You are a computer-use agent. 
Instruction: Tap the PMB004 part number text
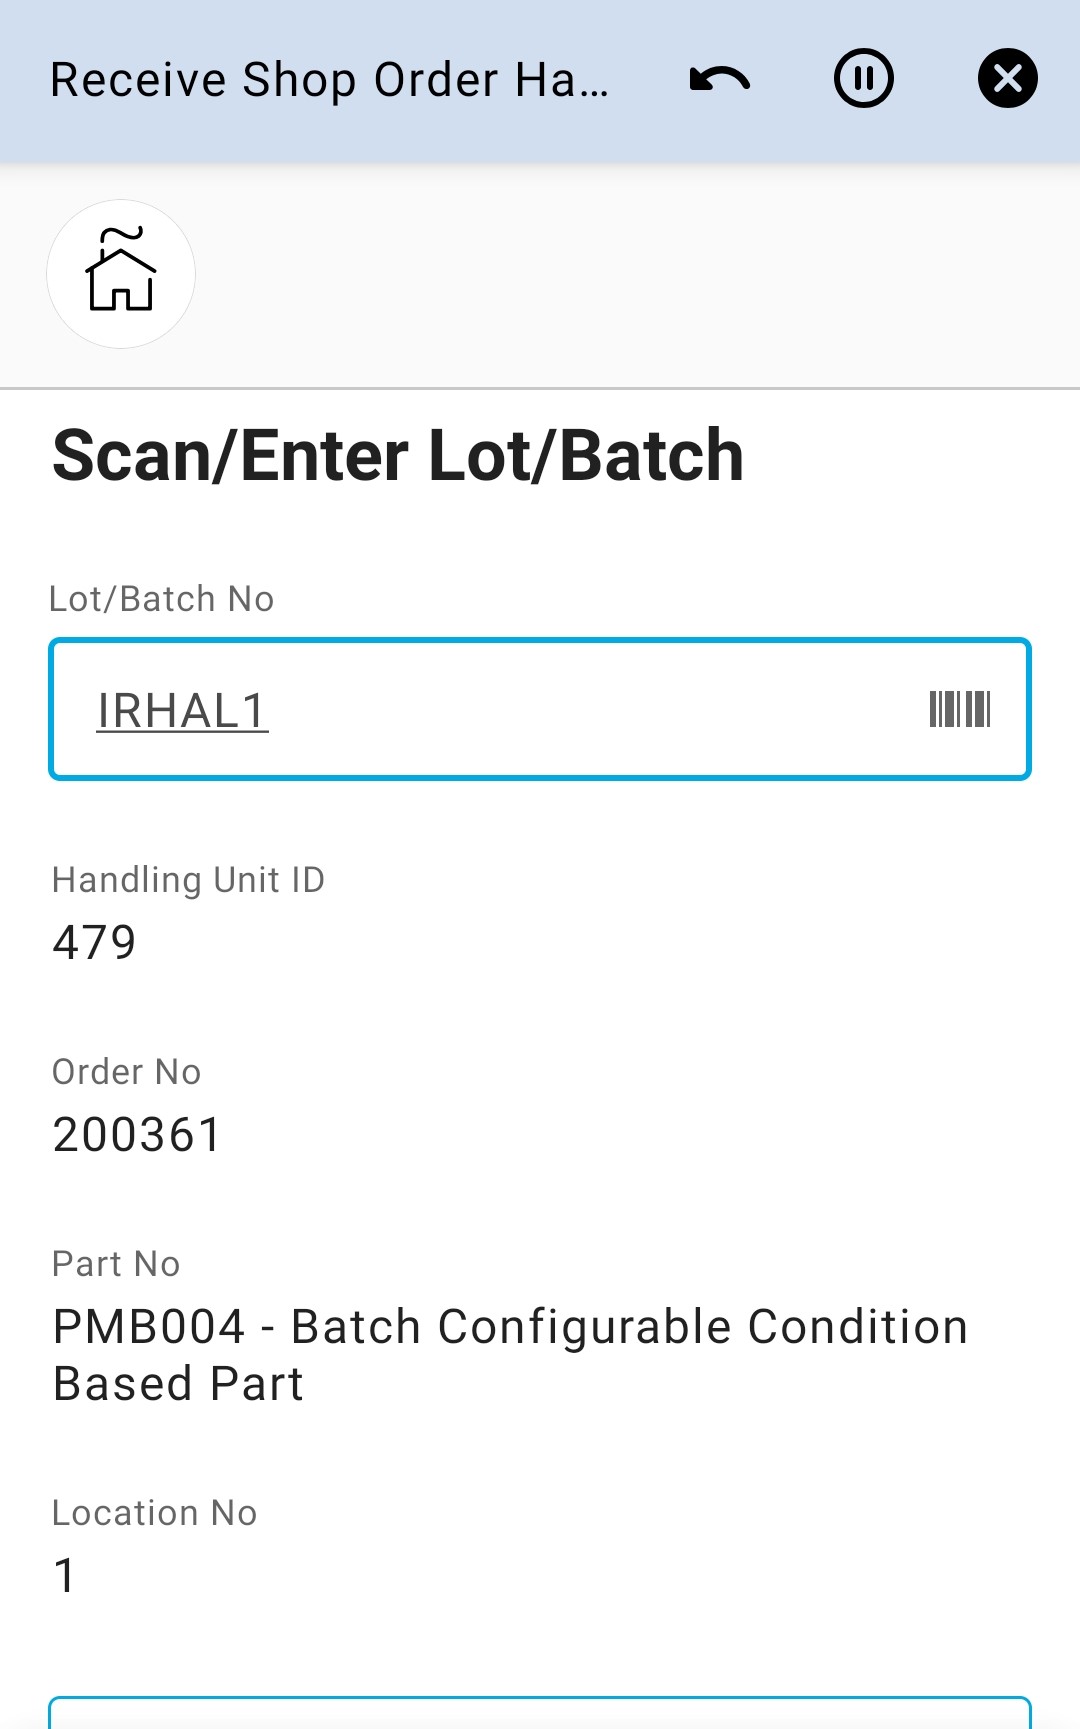pos(149,1327)
